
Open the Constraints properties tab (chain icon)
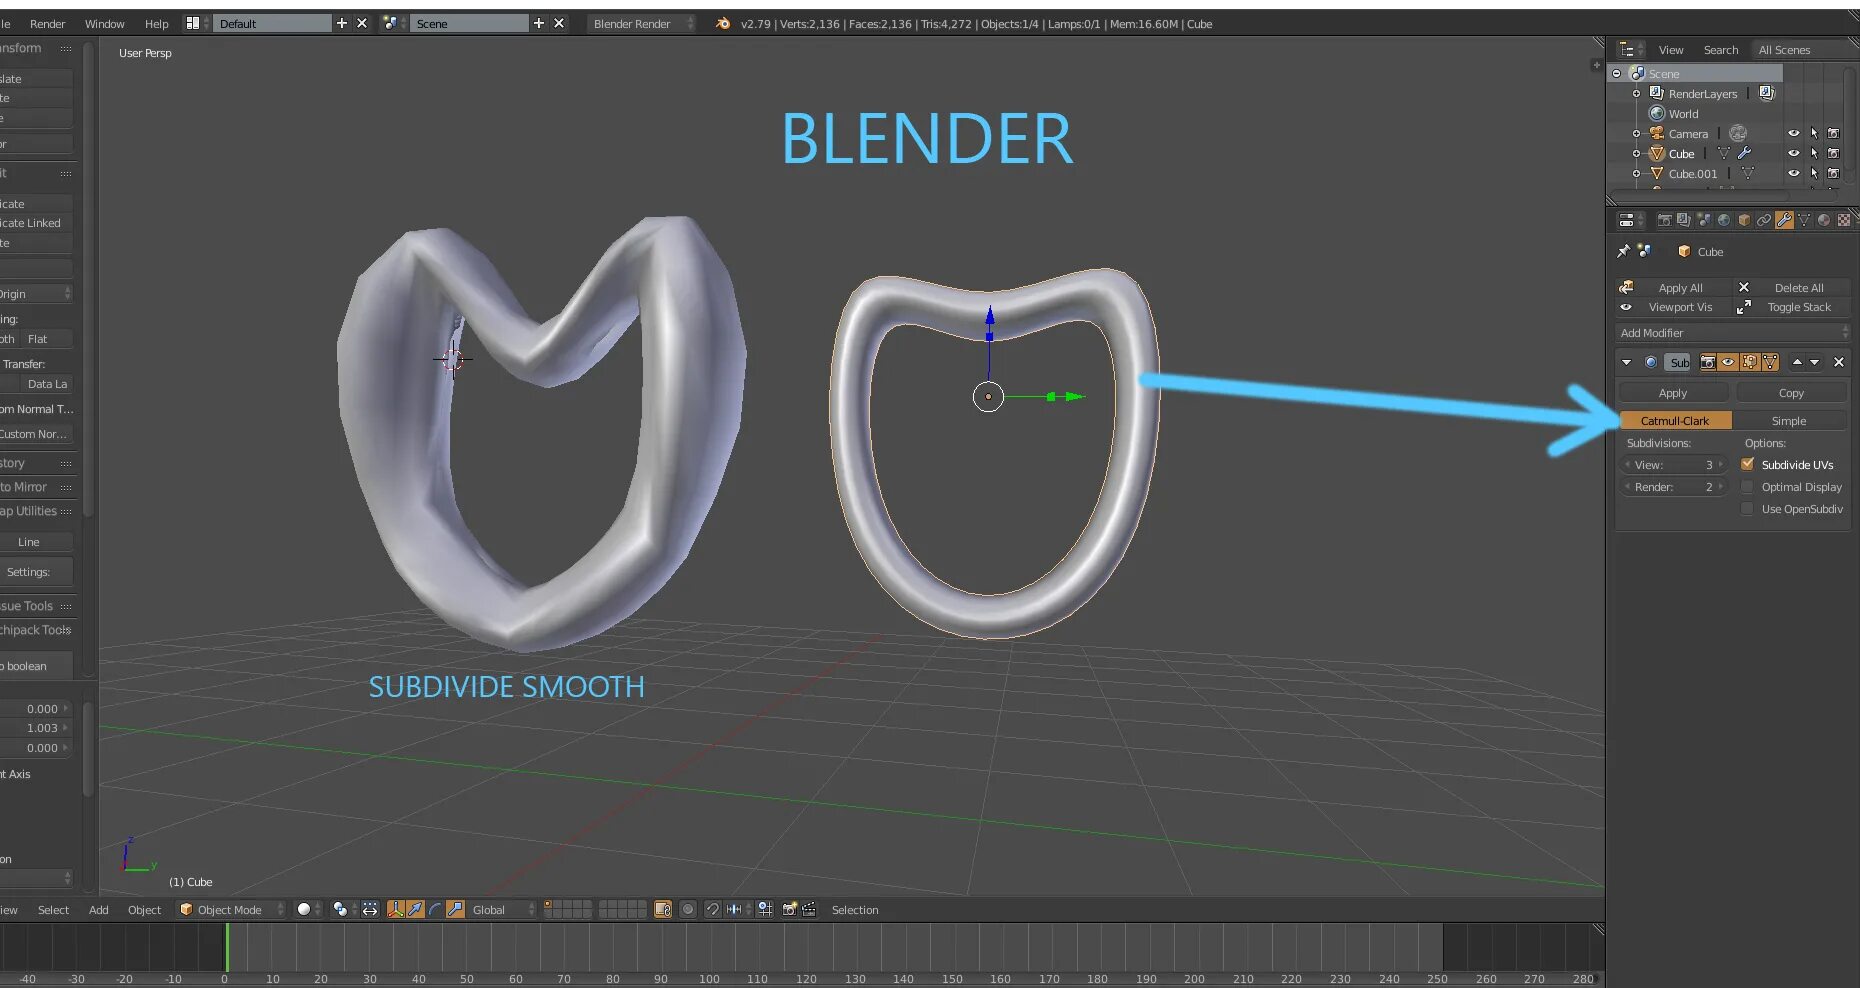point(1764,220)
